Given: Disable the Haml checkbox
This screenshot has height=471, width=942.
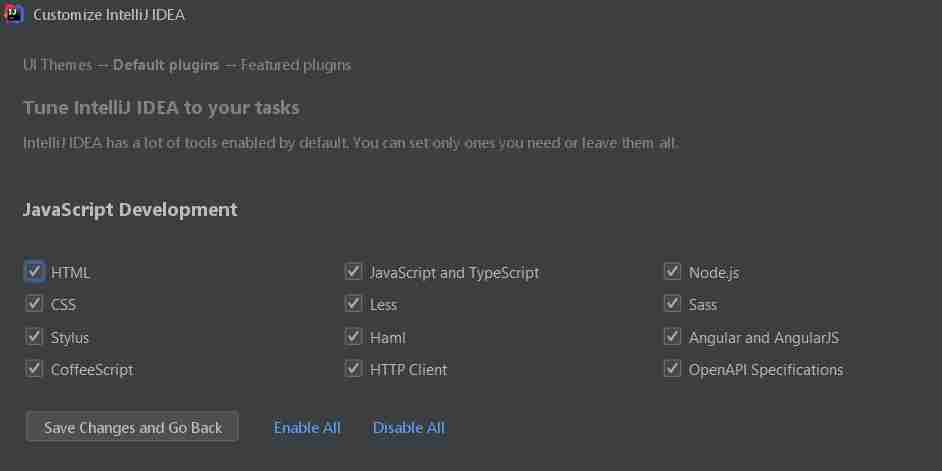Looking at the screenshot, I should [353, 336].
